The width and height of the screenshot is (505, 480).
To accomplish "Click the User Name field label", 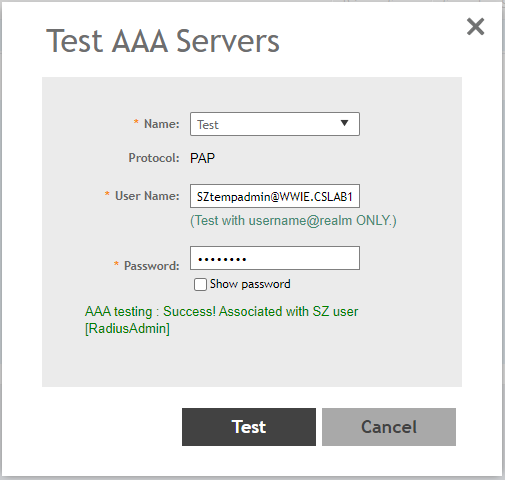I will [147, 196].
